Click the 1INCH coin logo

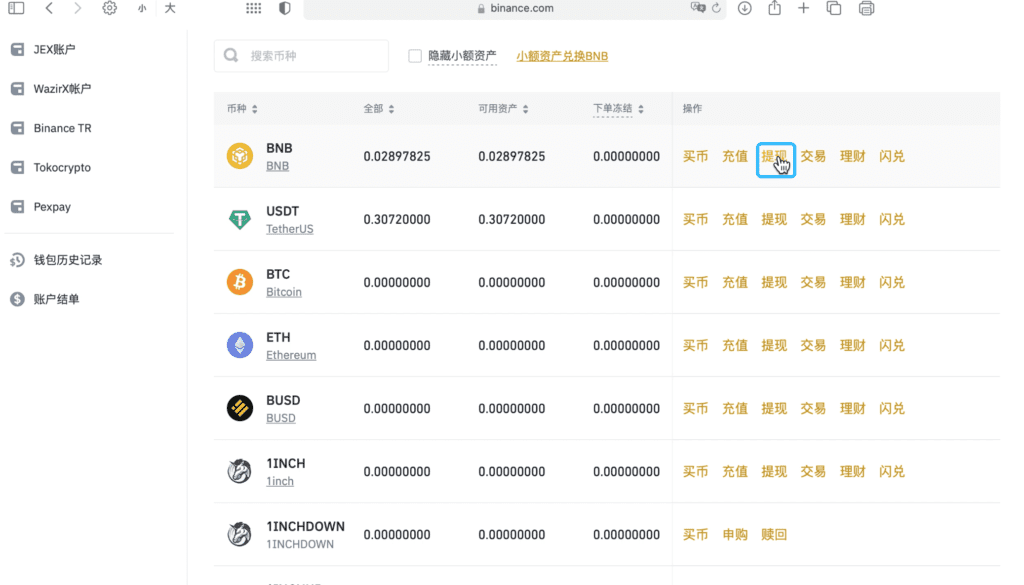[x=240, y=471]
